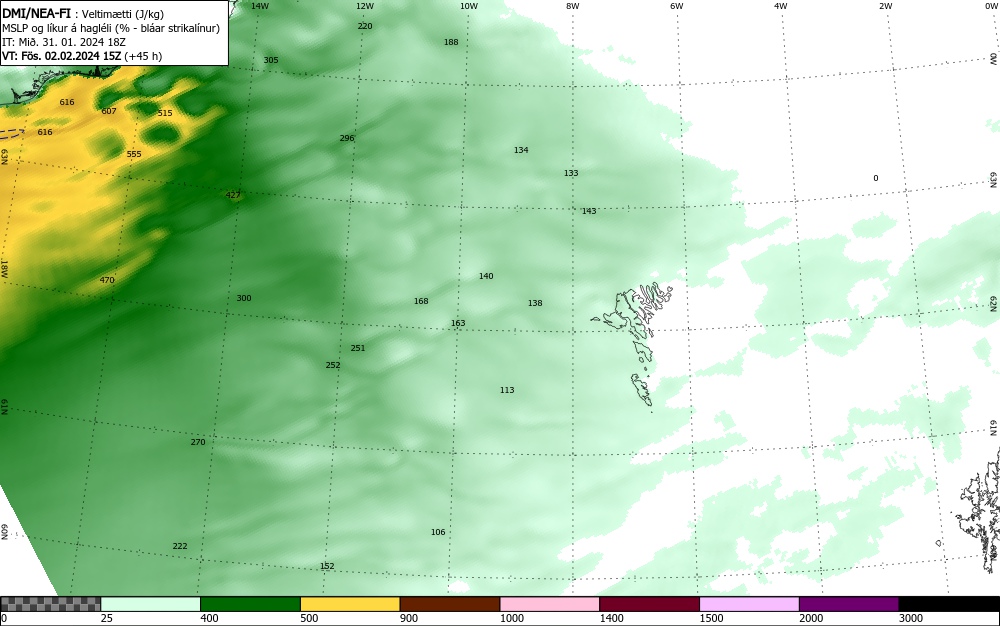Select the map value 555

[134, 154]
